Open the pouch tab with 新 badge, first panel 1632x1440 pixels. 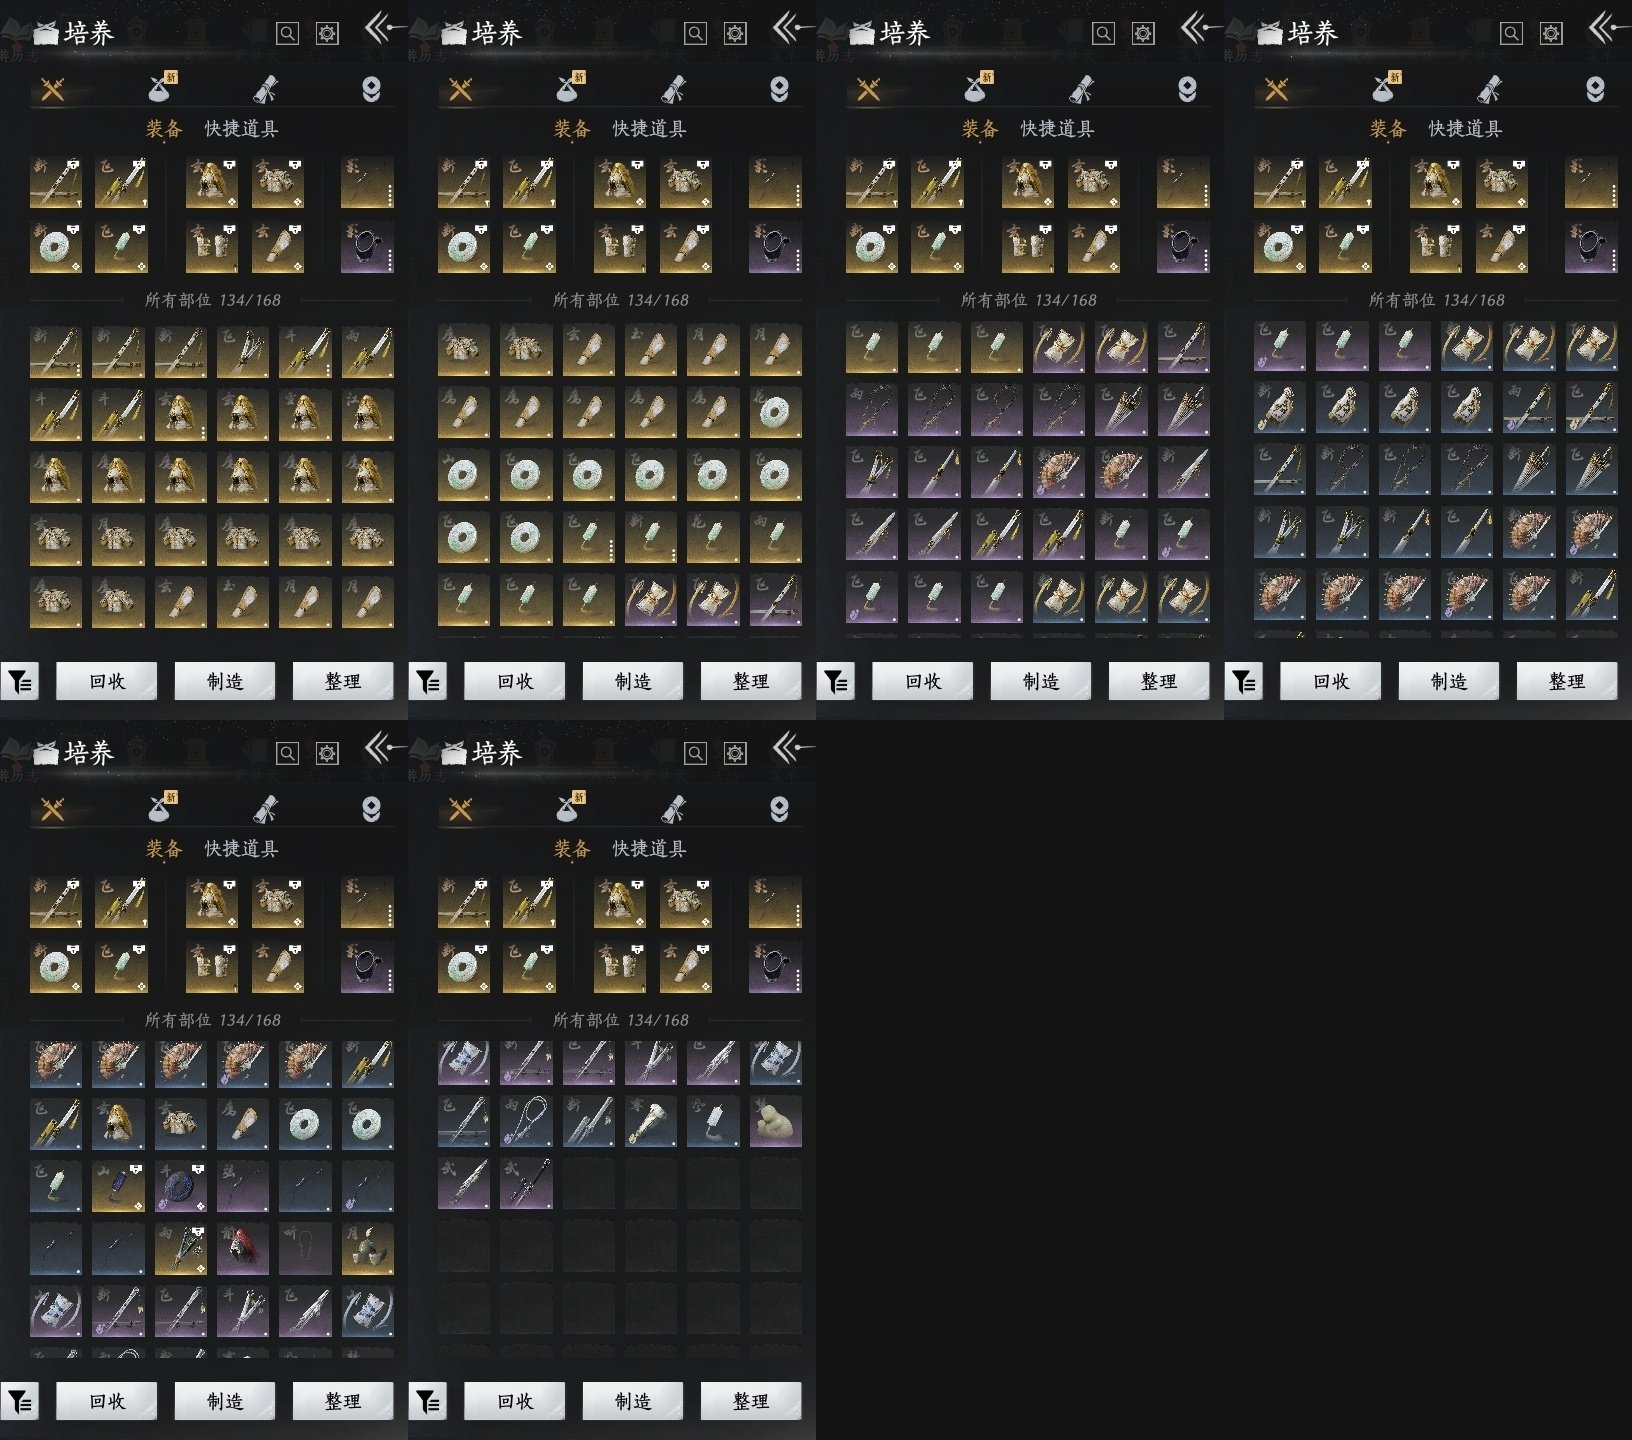click(x=162, y=88)
